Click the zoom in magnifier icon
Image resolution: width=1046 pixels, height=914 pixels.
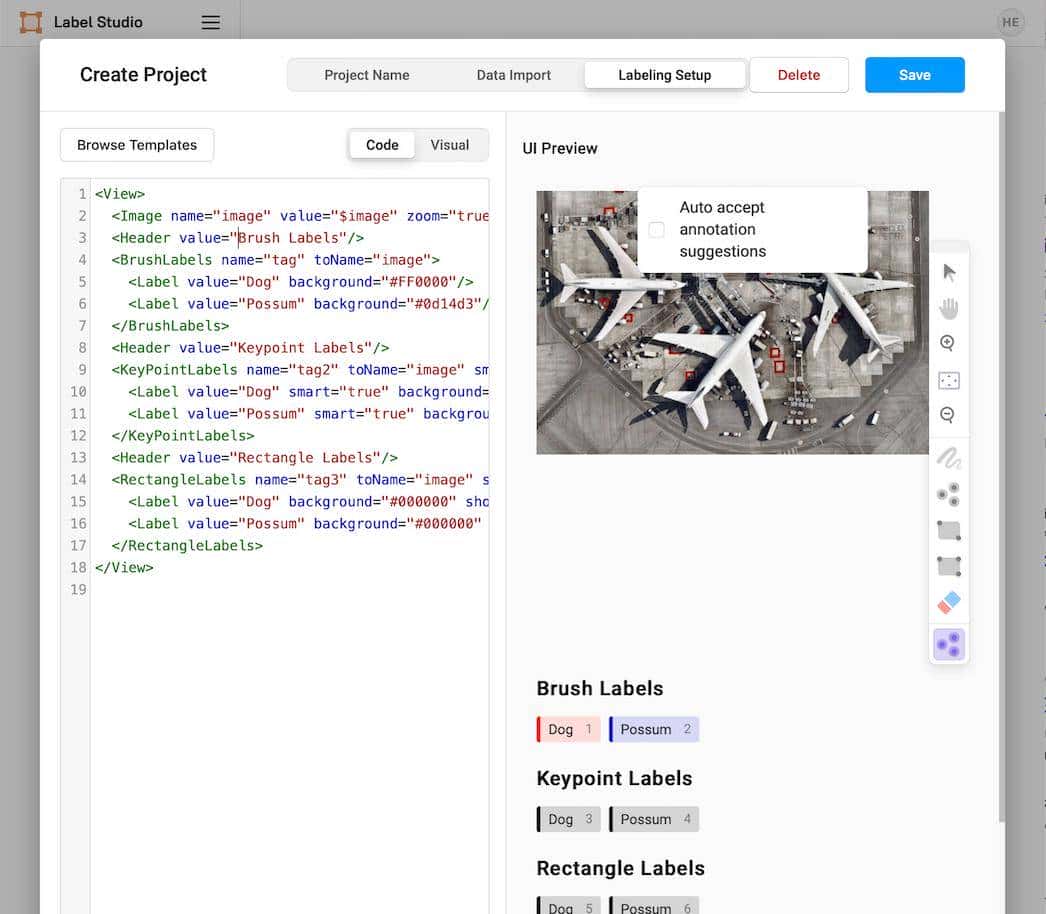point(948,343)
